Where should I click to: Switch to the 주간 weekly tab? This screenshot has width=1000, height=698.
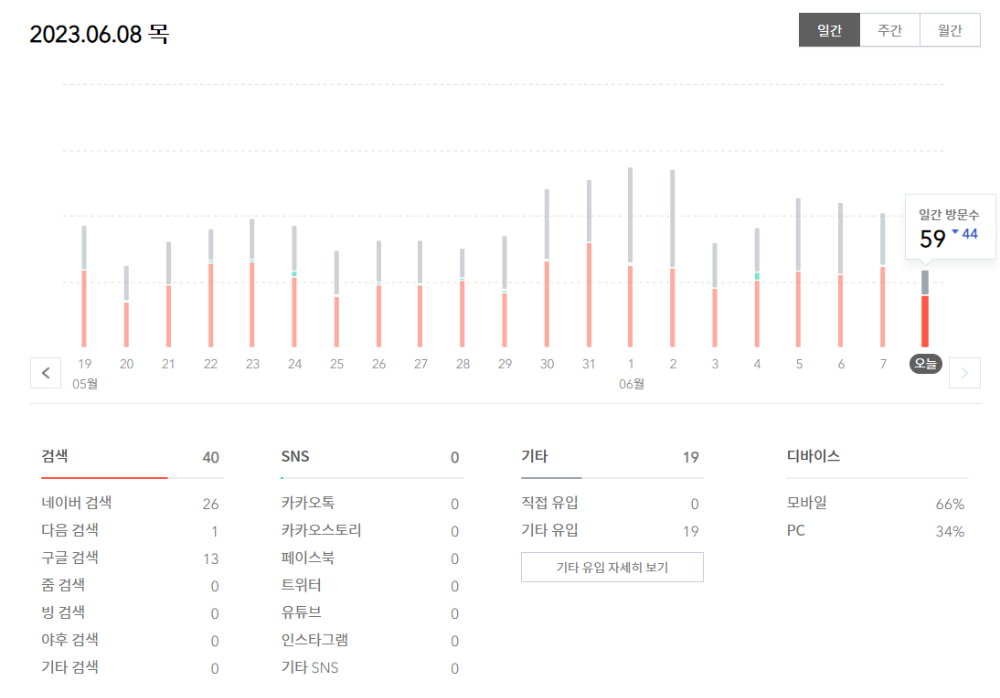890,30
